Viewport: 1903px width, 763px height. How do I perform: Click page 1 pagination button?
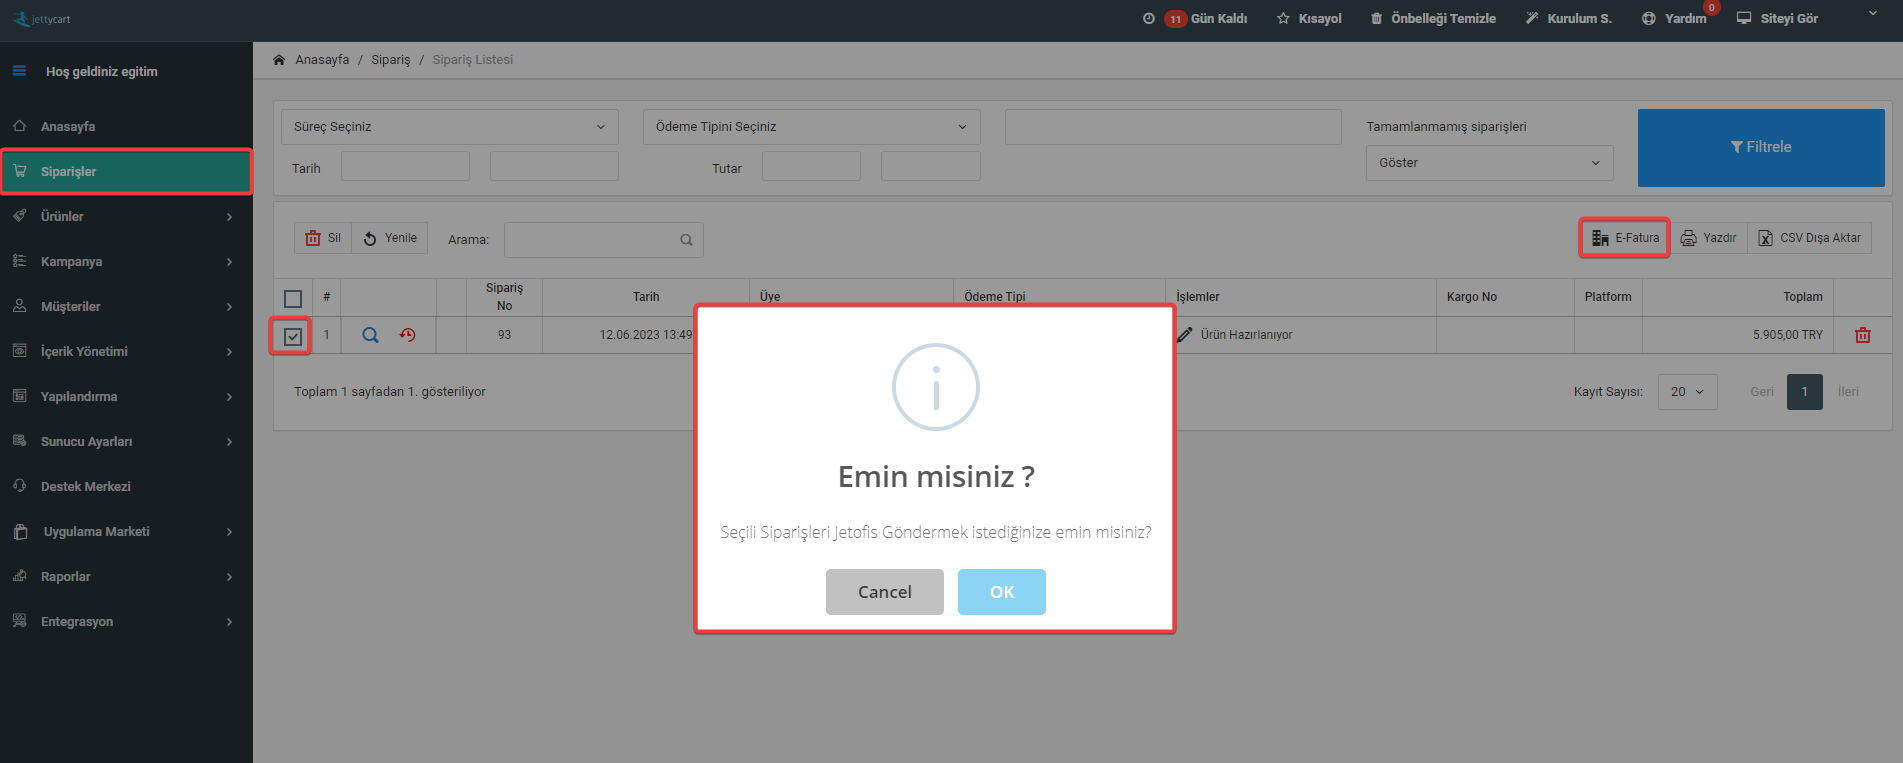(x=1805, y=392)
